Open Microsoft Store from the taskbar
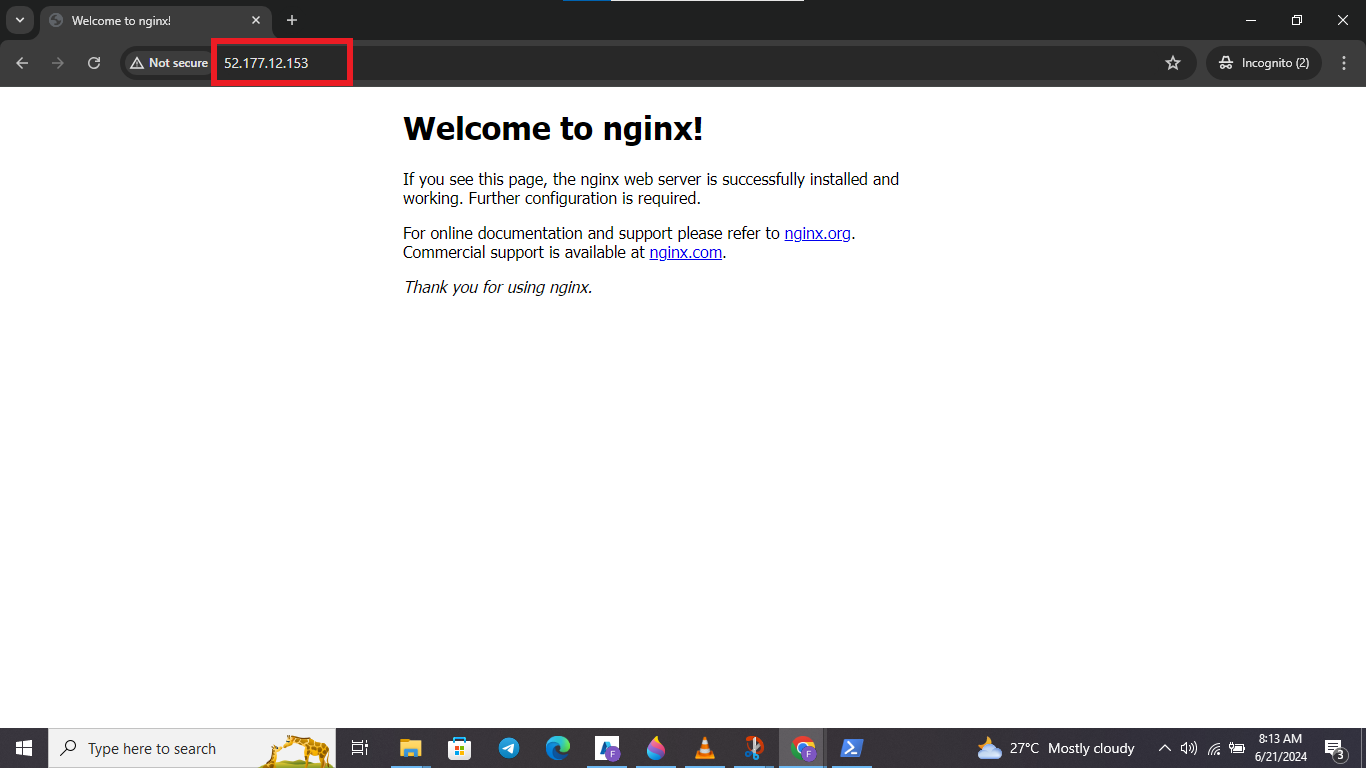Image resolution: width=1366 pixels, height=768 pixels. 459,748
